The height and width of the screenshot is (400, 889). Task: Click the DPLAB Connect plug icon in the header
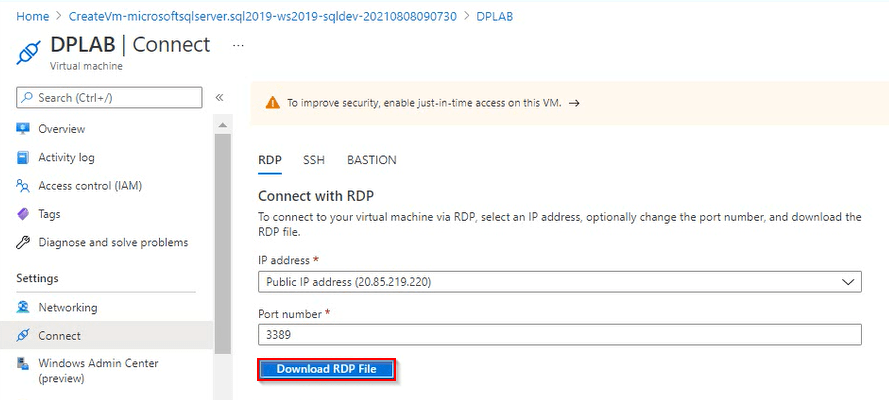(26, 53)
